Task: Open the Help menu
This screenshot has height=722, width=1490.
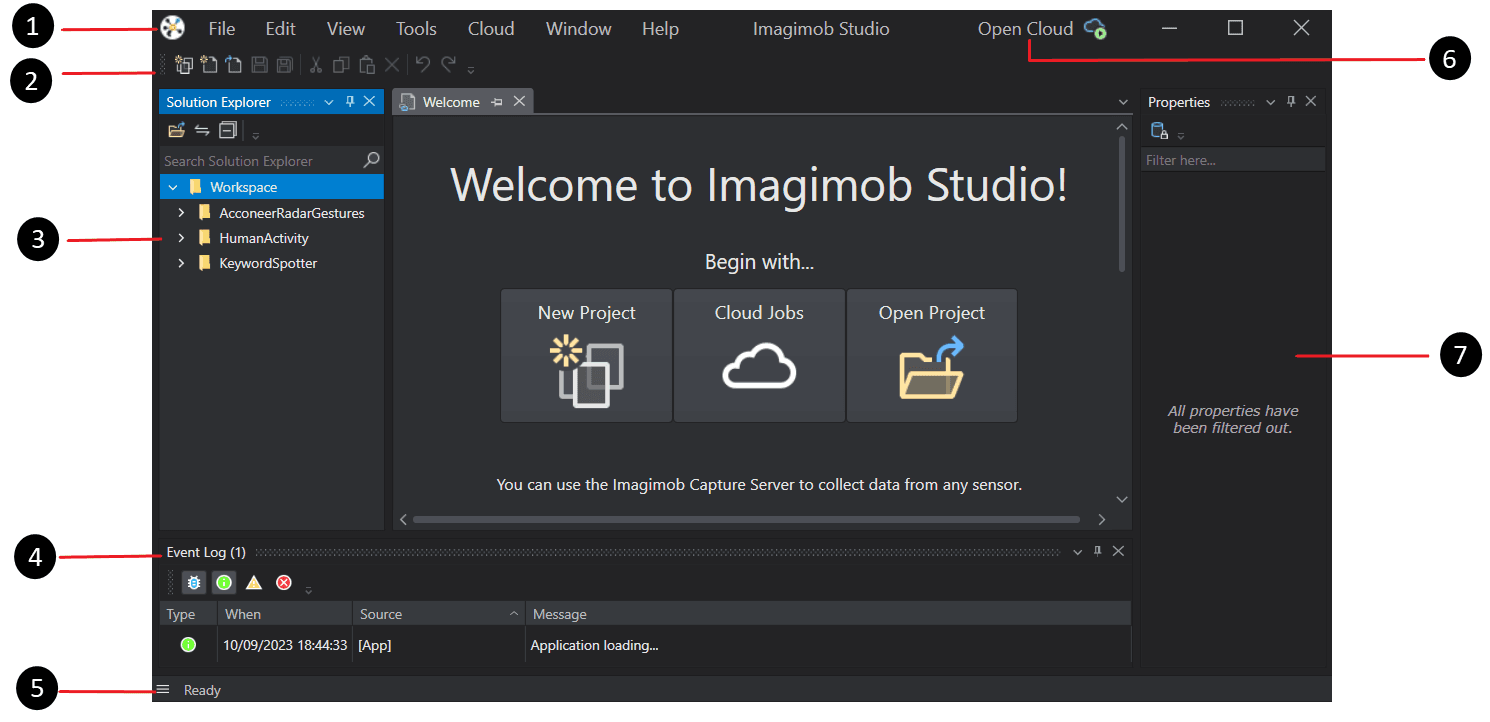Action: 660,29
